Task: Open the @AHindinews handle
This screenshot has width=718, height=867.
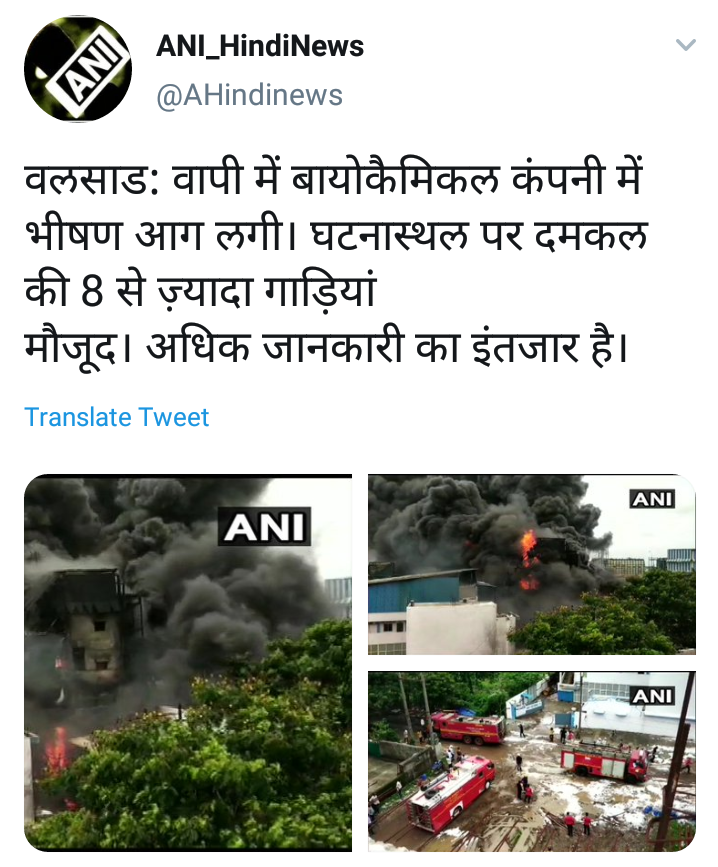Action: 249,95
